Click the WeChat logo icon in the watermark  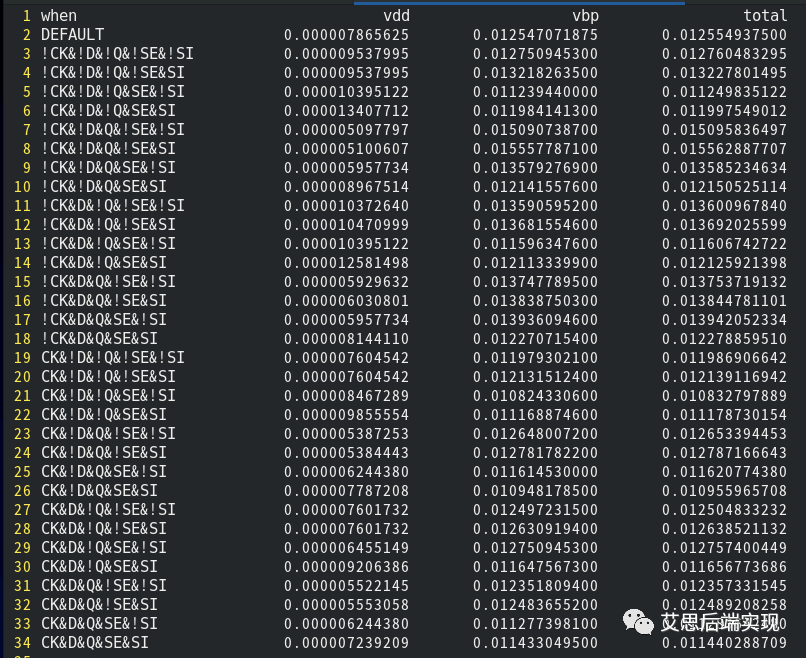640,622
